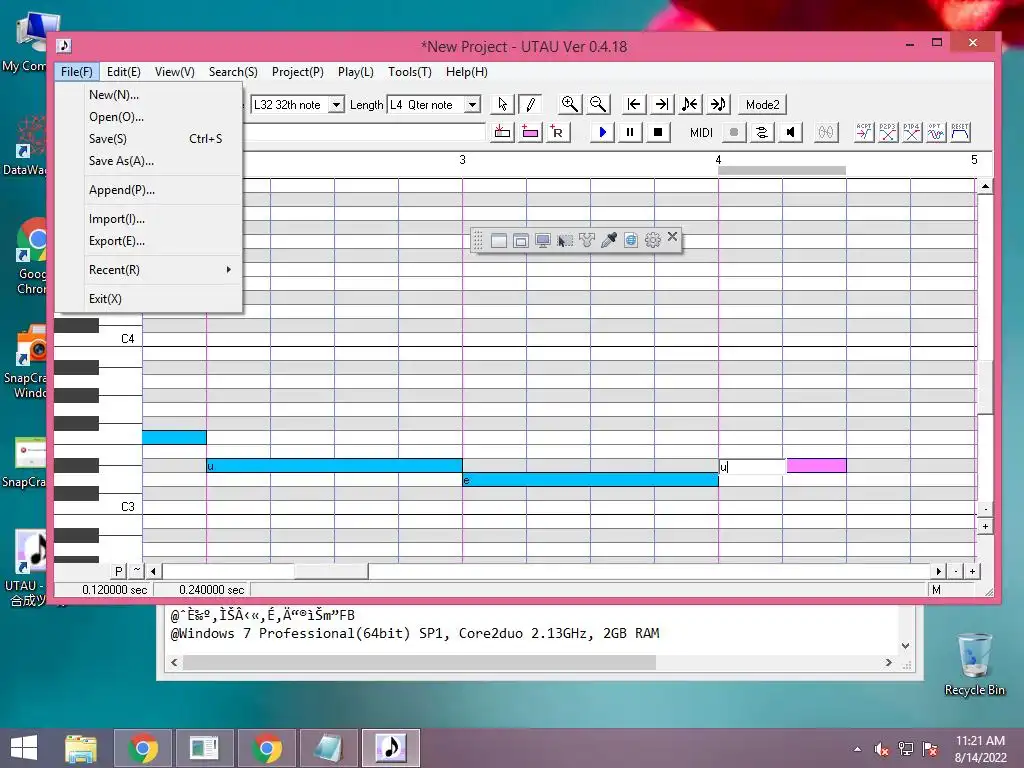Image resolution: width=1024 pixels, height=768 pixels.
Task: Click the horizontal scrollbar right arrow
Action: tap(938, 571)
